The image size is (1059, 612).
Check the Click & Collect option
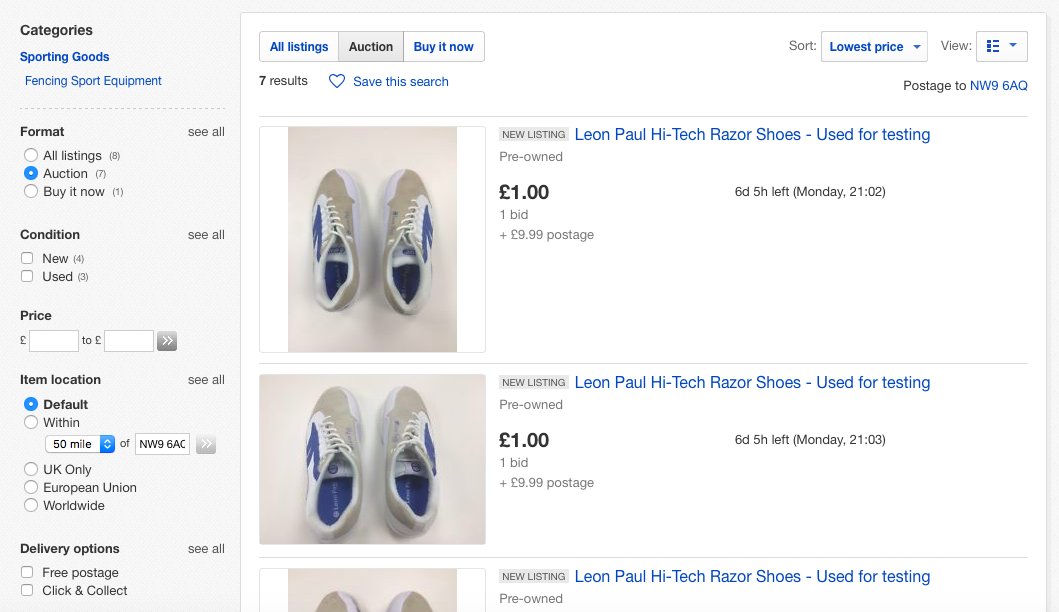point(27,590)
